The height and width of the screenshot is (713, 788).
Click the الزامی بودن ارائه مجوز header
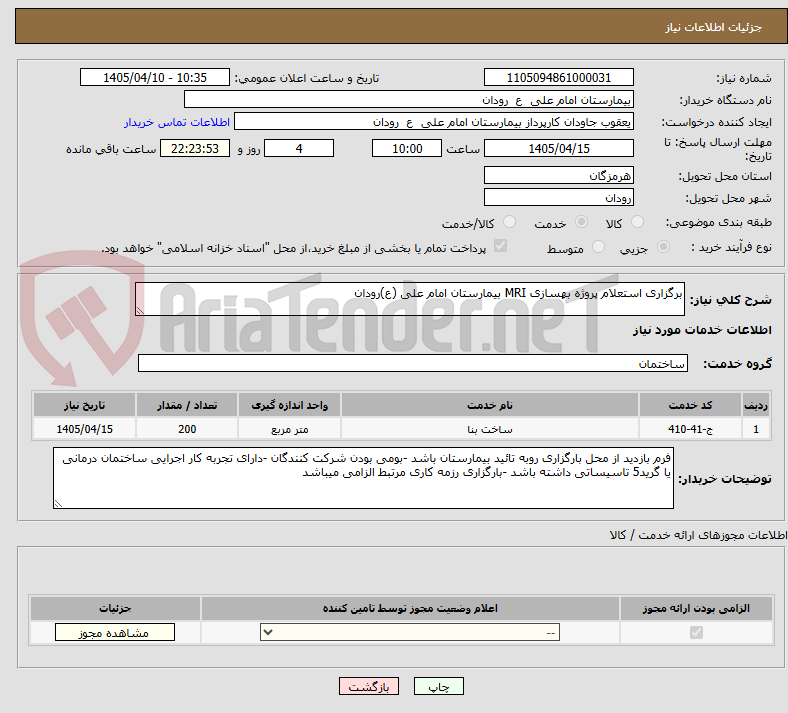pyautogui.click(x=696, y=608)
